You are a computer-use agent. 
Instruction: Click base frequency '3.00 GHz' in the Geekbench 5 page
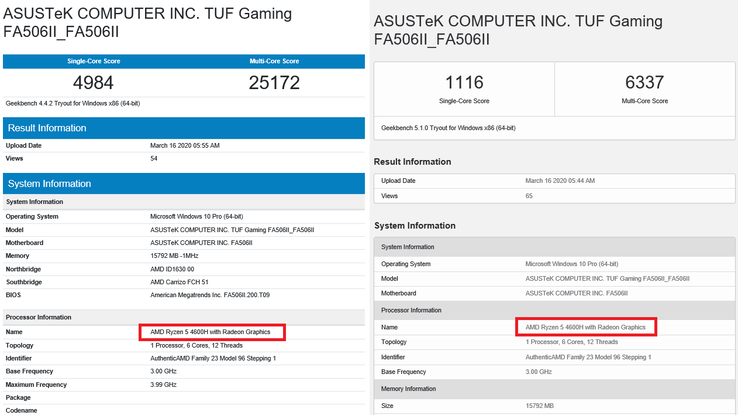(x=538, y=372)
